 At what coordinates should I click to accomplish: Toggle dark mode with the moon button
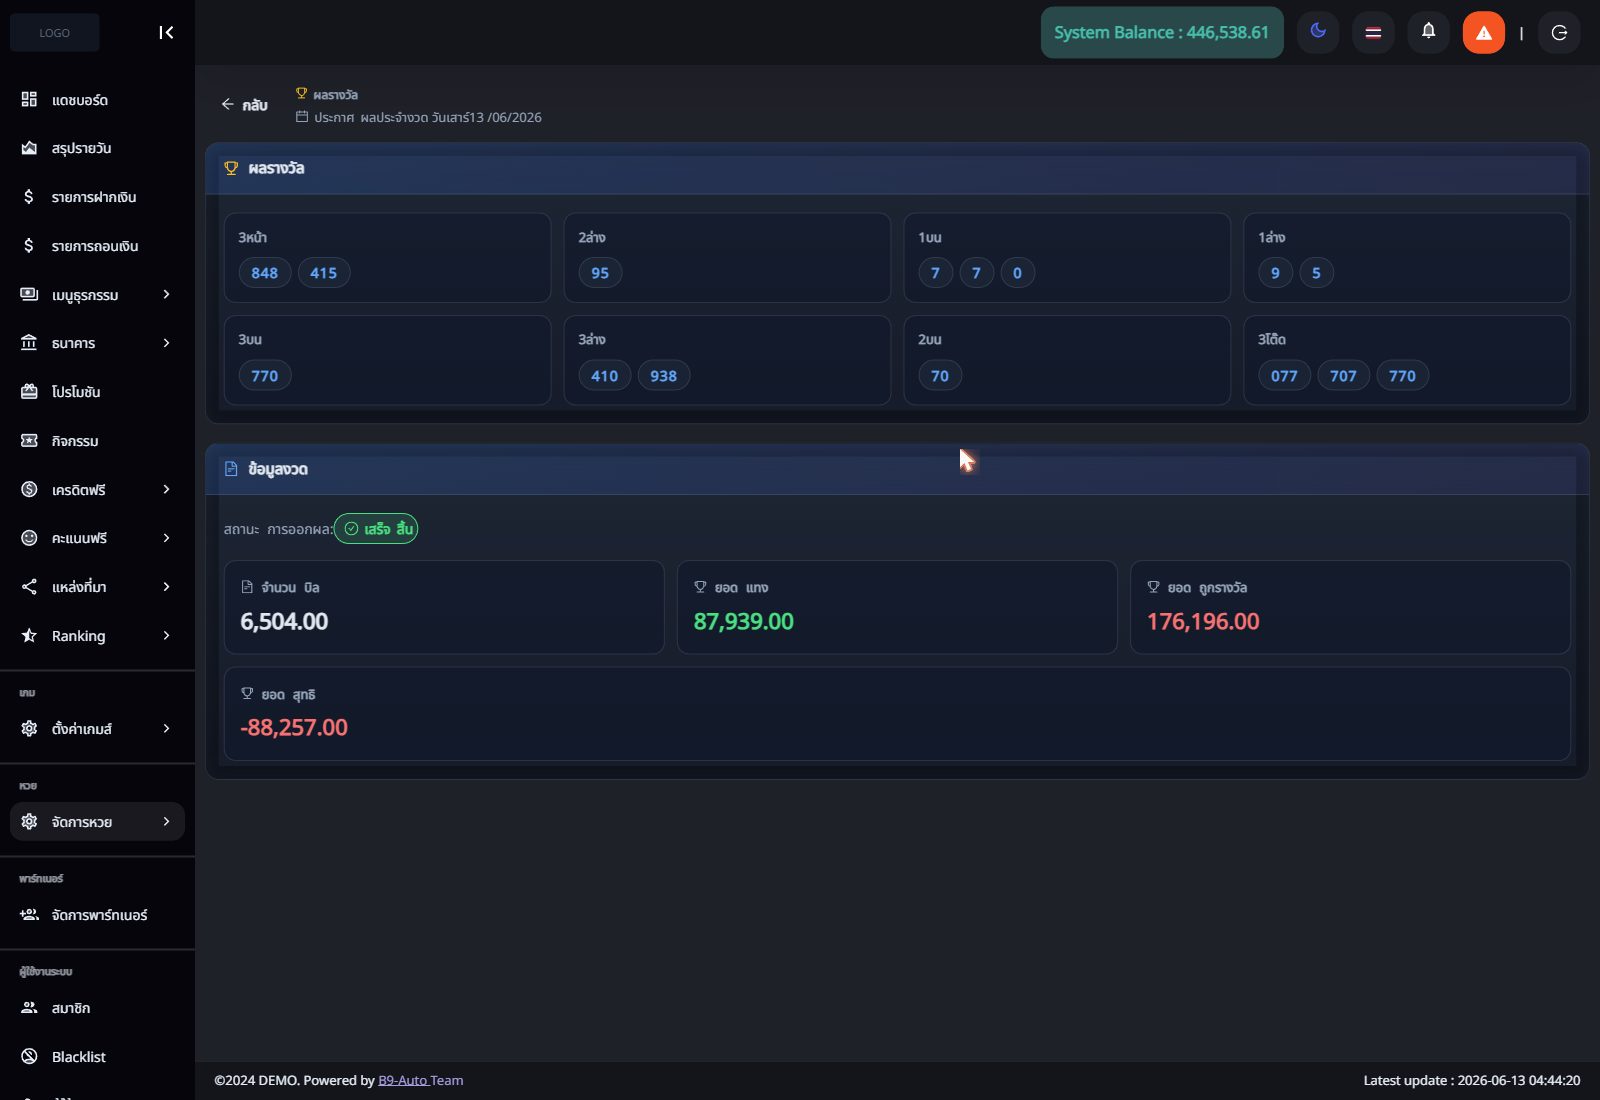1318,32
